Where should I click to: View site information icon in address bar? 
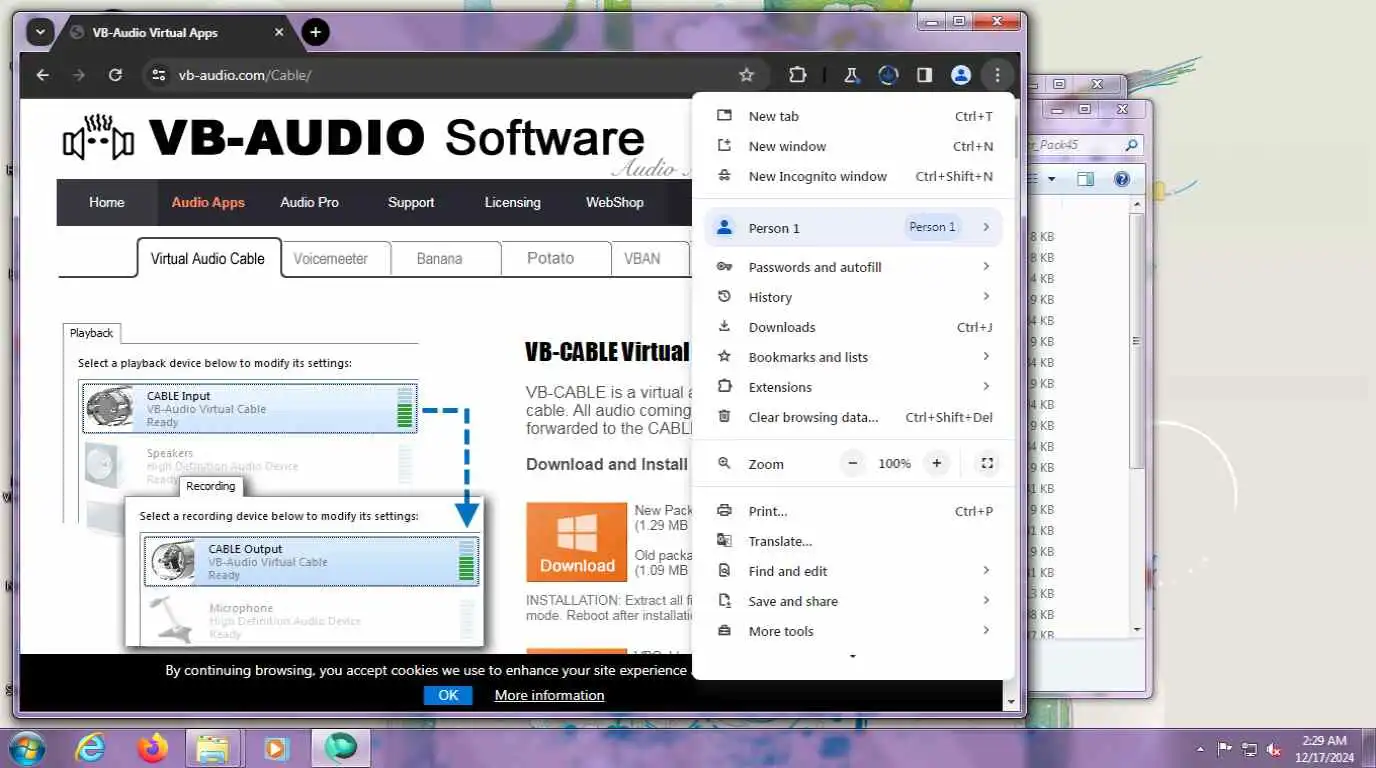click(x=158, y=75)
